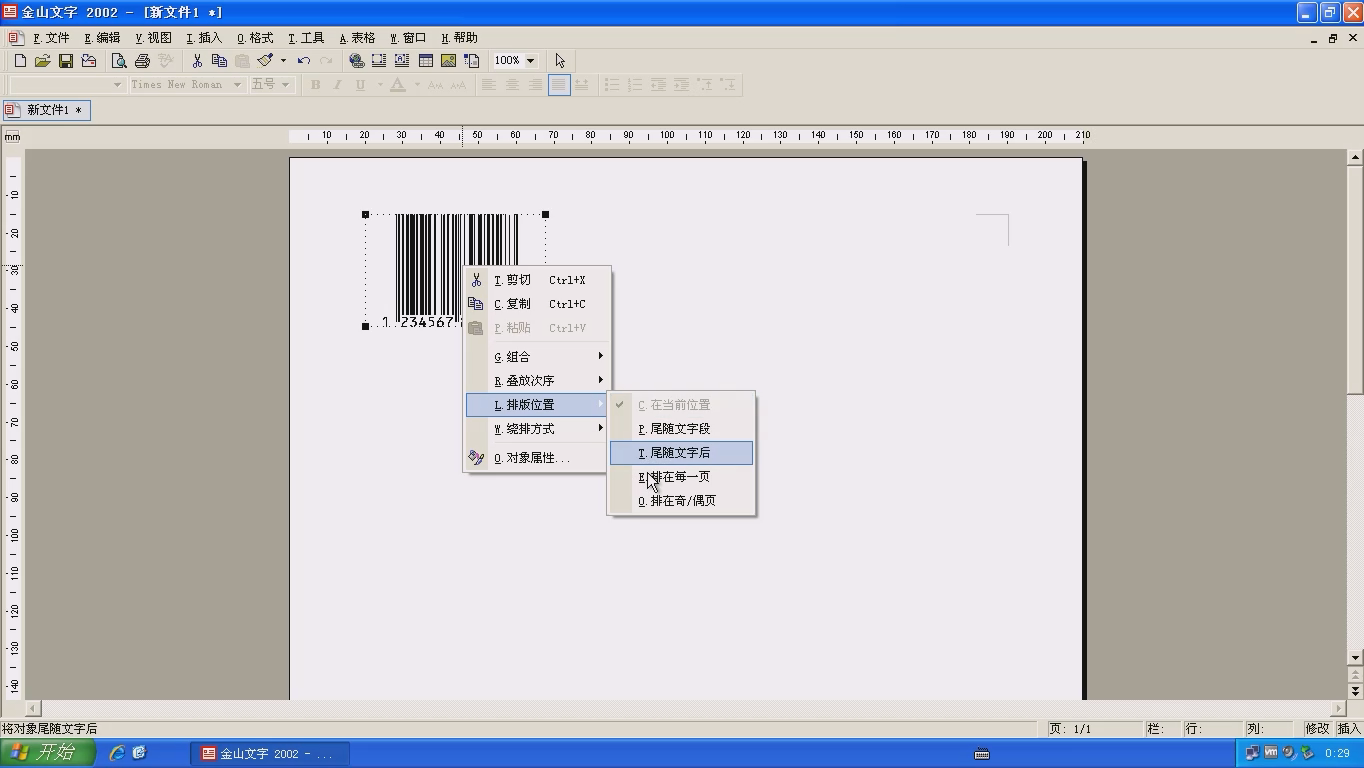Click the format painter brush icon
The height and width of the screenshot is (768, 1364).
pos(265,61)
